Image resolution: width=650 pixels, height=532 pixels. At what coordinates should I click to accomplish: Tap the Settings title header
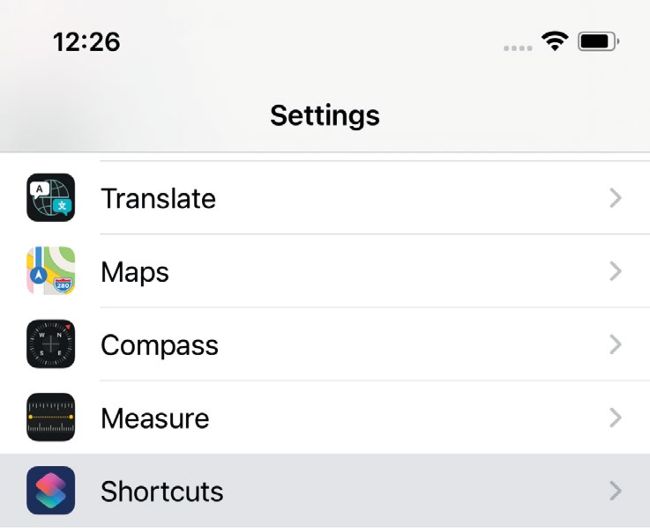point(325,115)
